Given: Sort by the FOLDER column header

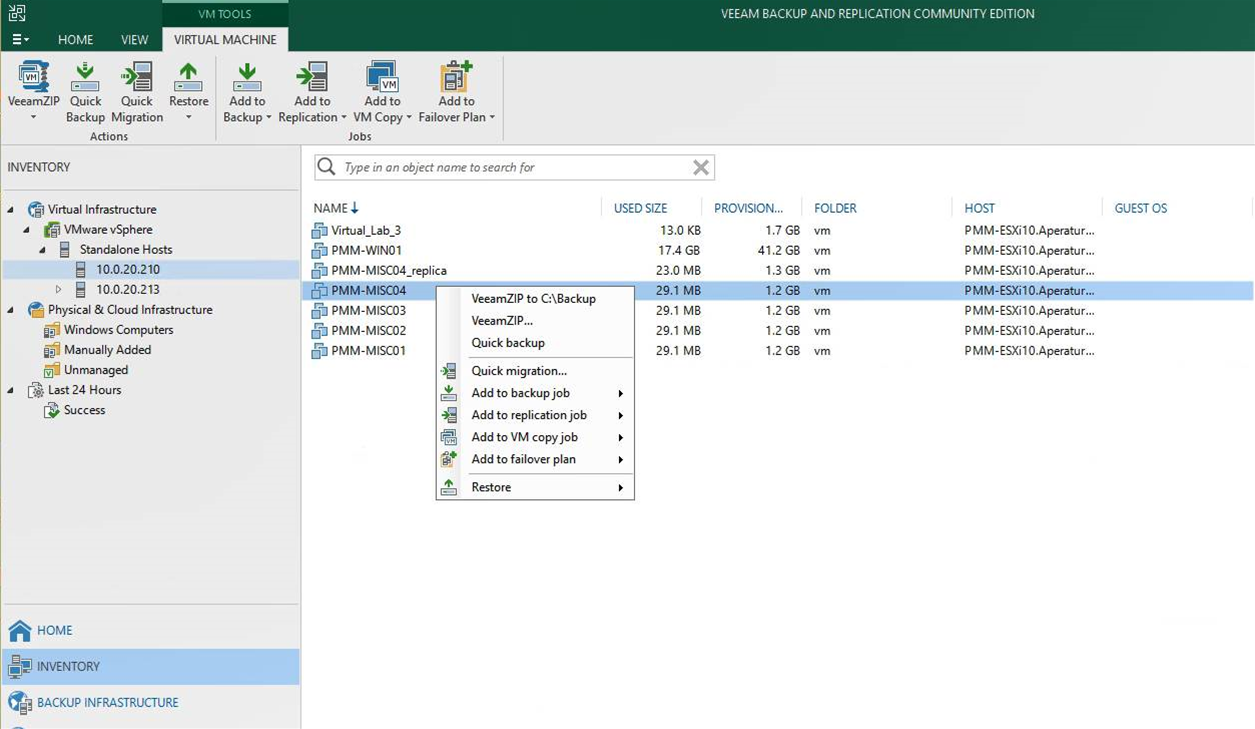Looking at the screenshot, I should tap(835, 208).
